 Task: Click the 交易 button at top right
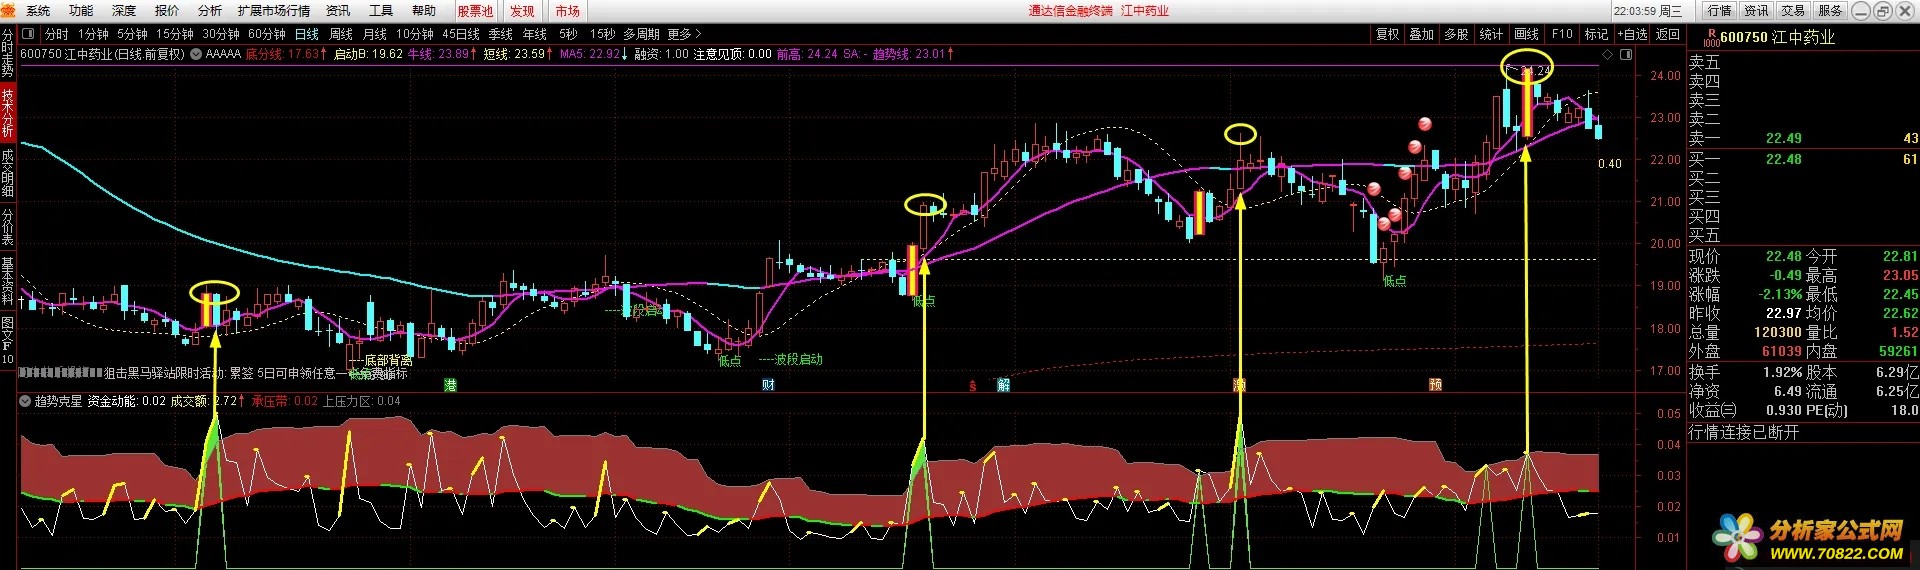tap(1794, 10)
